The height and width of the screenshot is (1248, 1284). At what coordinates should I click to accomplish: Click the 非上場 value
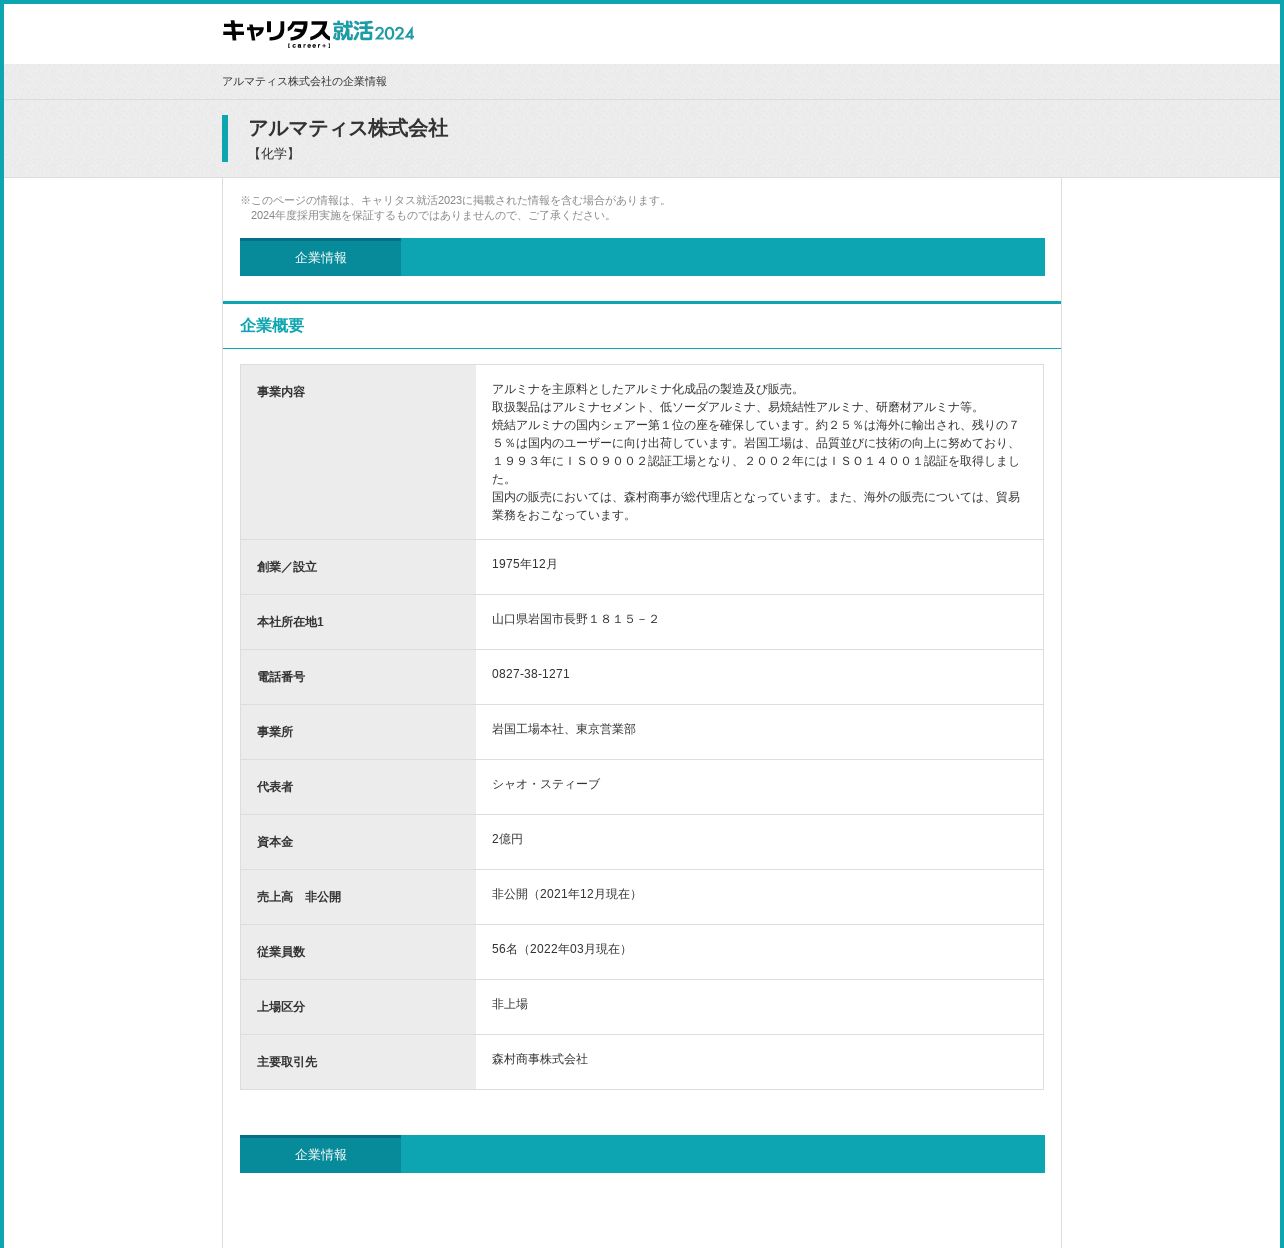[510, 1004]
